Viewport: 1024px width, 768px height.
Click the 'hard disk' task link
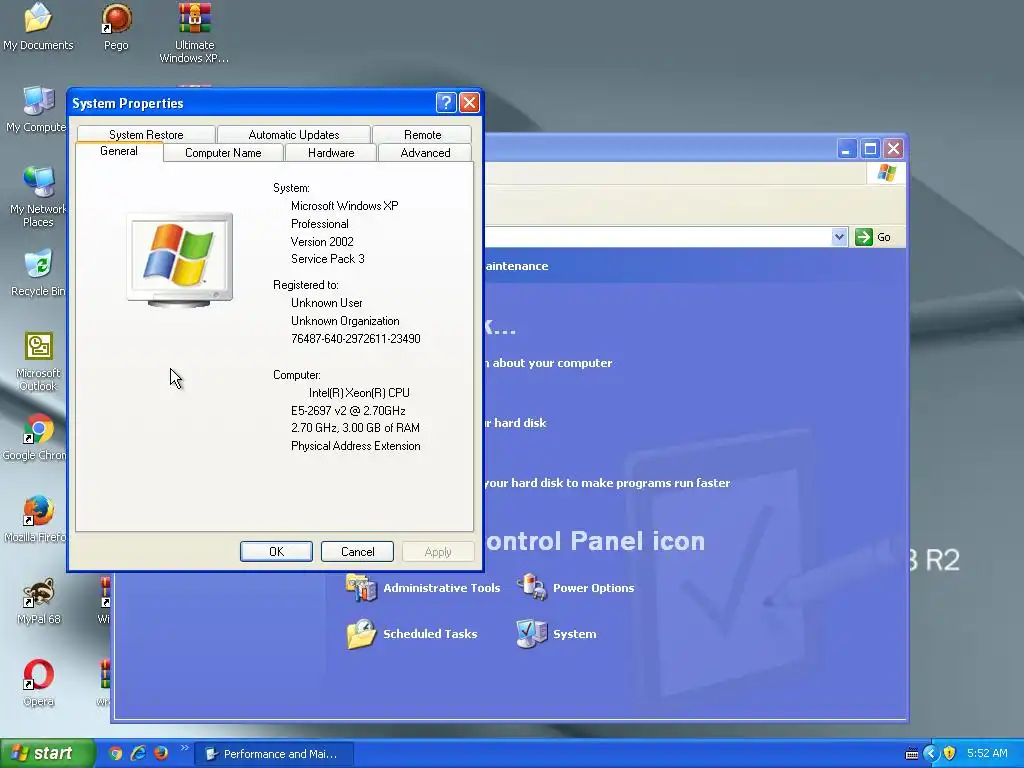pos(516,423)
